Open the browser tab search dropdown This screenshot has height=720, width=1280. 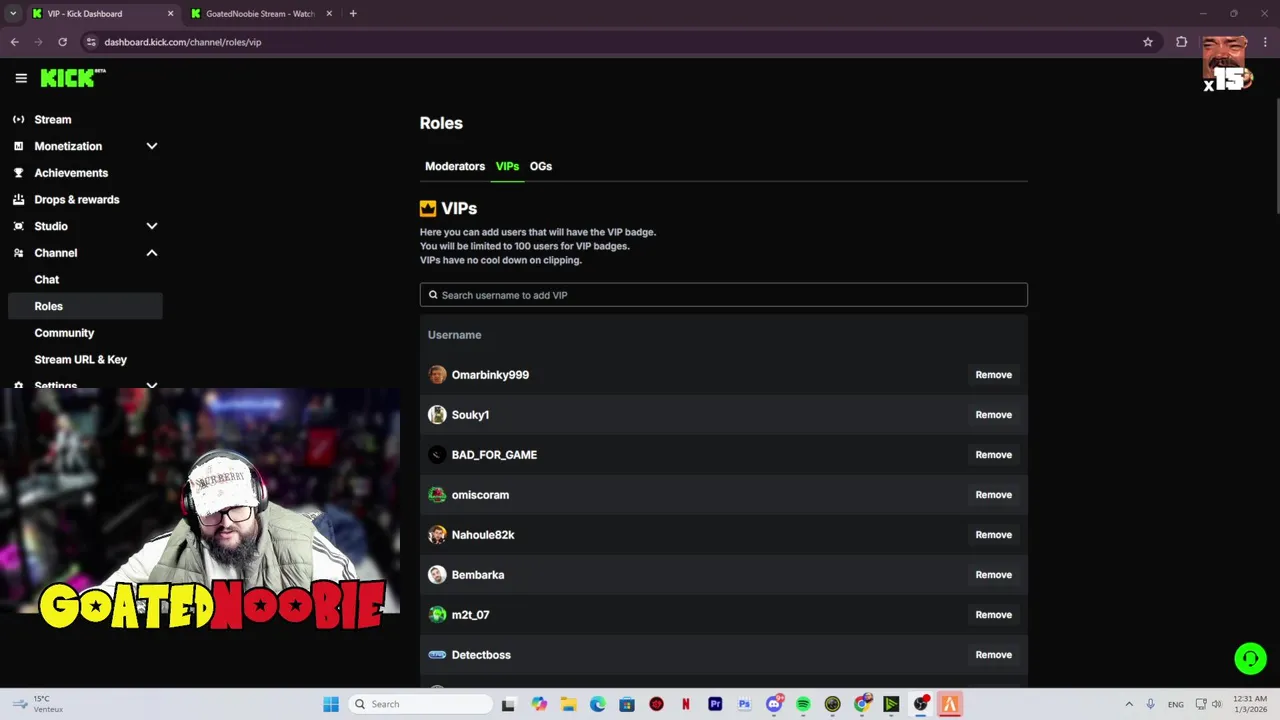tap(13, 14)
